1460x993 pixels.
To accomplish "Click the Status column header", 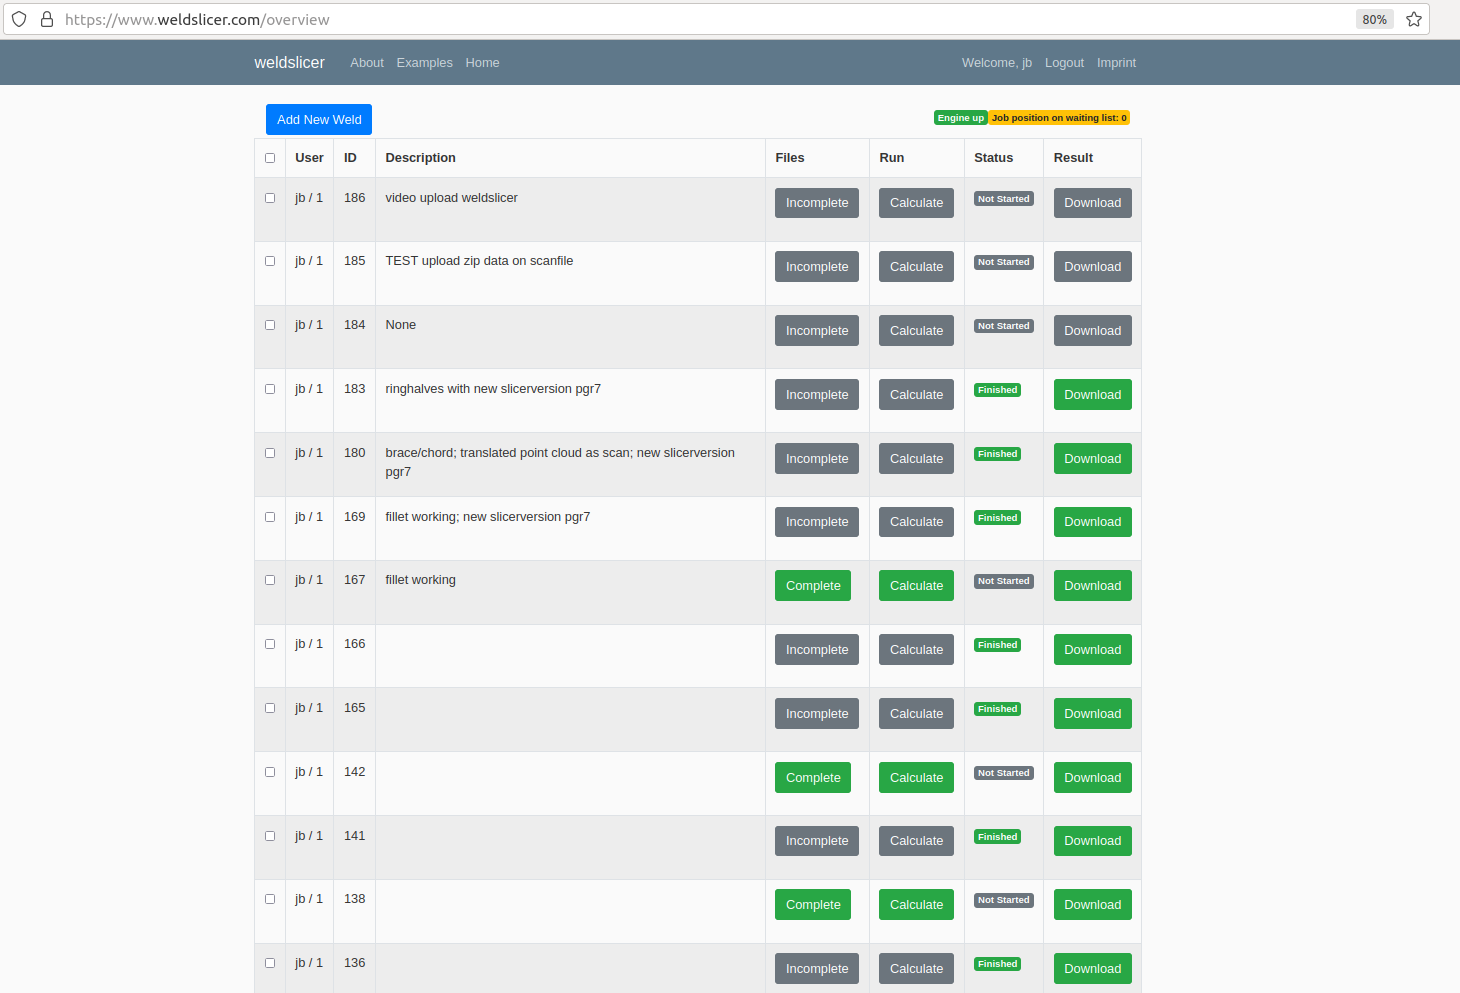I will pyautogui.click(x=993, y=158).
